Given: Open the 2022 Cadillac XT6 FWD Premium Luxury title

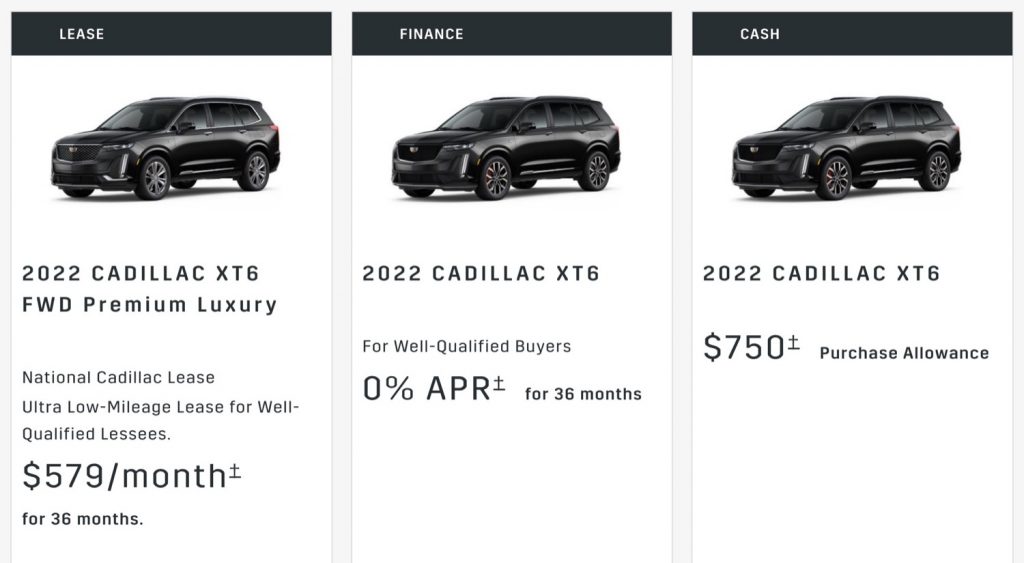Looking at the screenshot, I should pos(150,289).
